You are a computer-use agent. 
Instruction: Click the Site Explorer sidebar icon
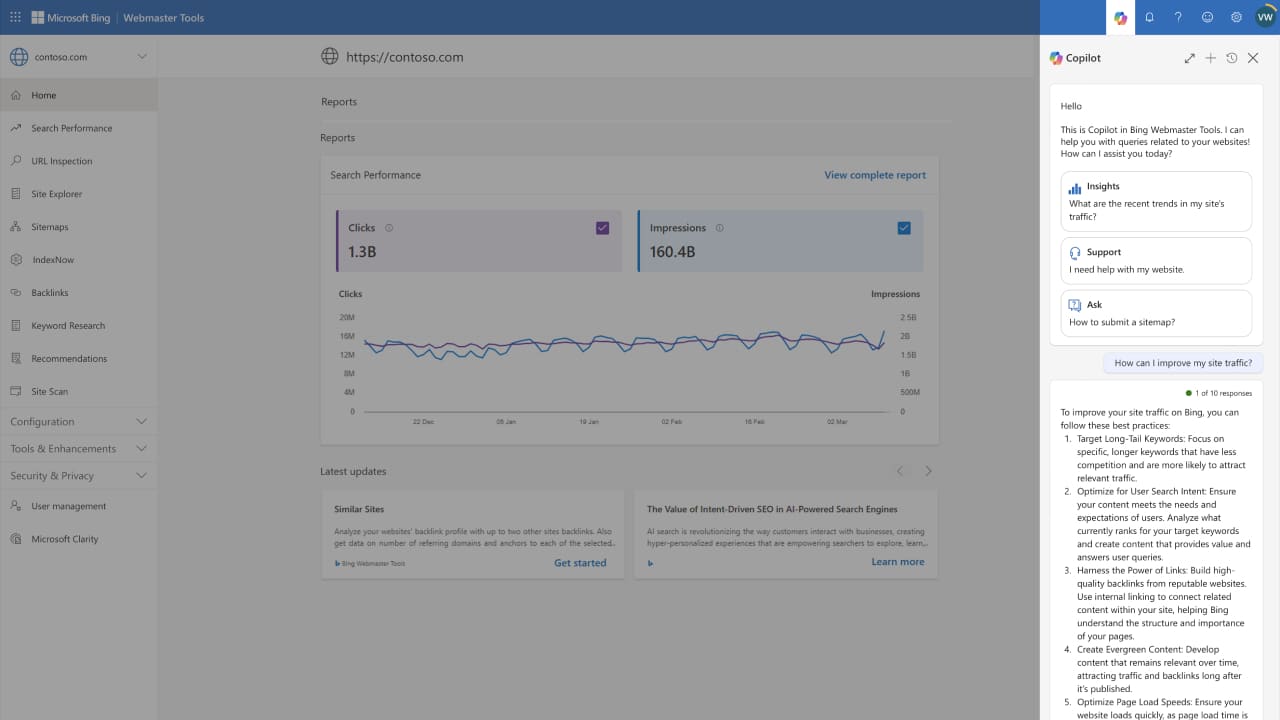pyautogui.click(x=16, y=194)
